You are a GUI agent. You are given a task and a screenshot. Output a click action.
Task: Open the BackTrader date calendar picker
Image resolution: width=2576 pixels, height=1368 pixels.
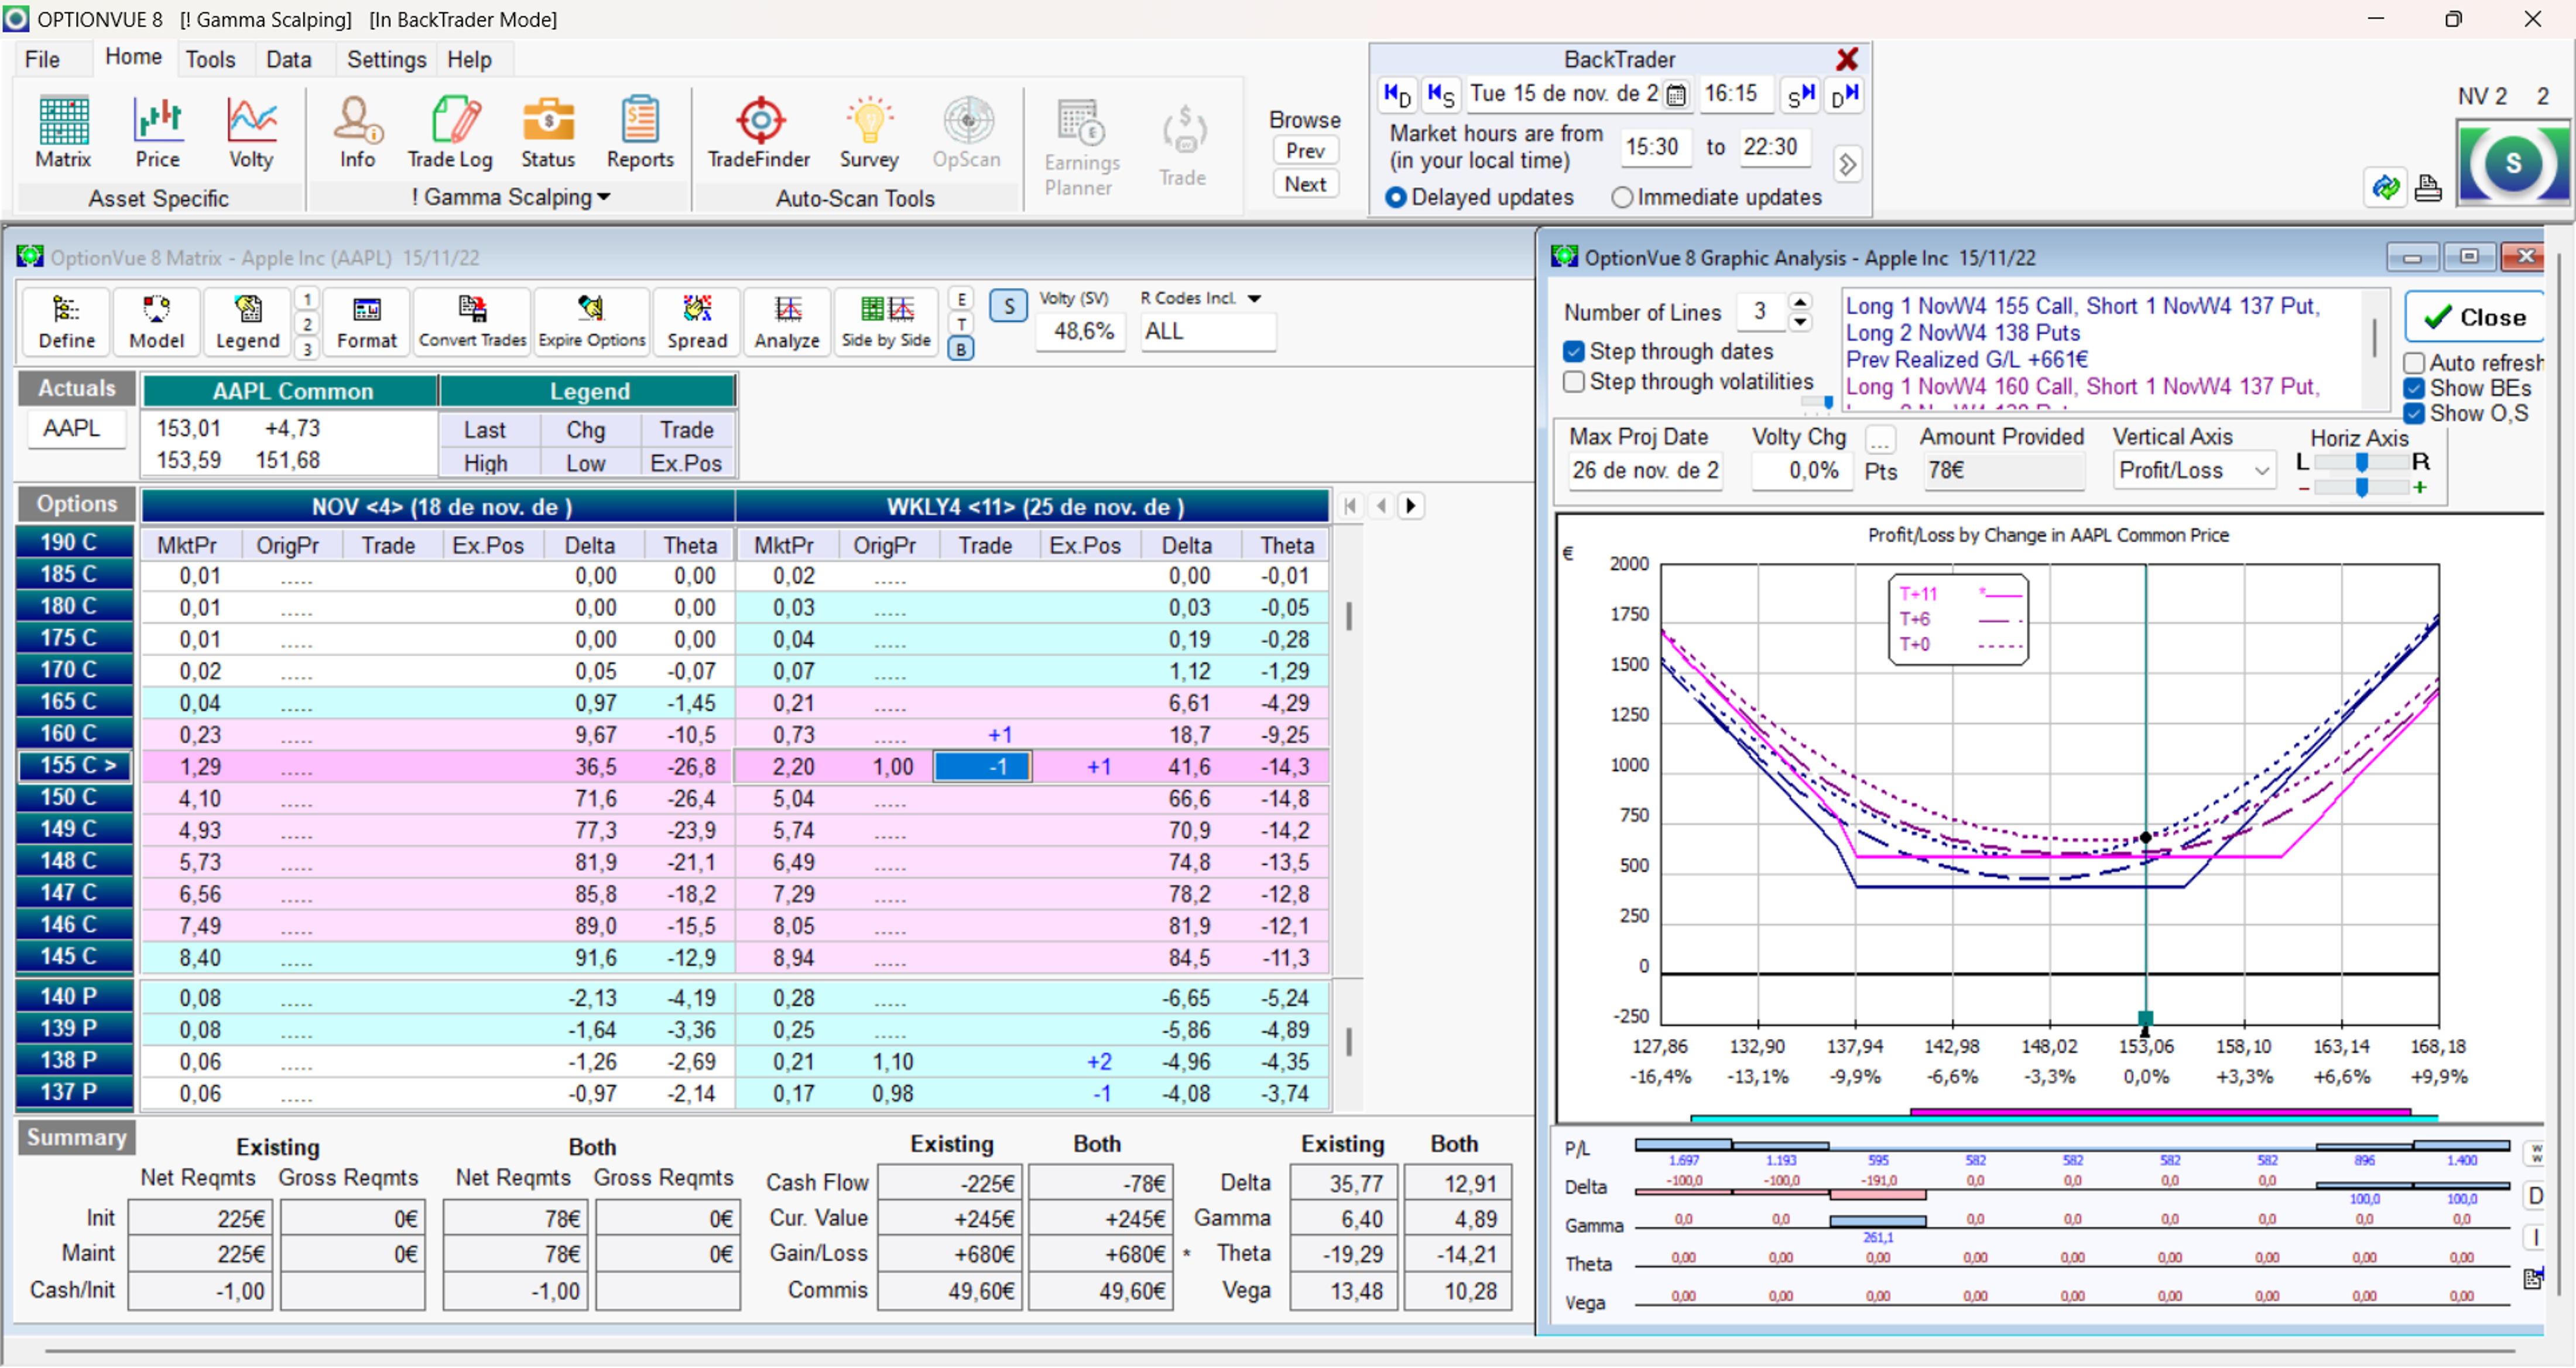1677,95
